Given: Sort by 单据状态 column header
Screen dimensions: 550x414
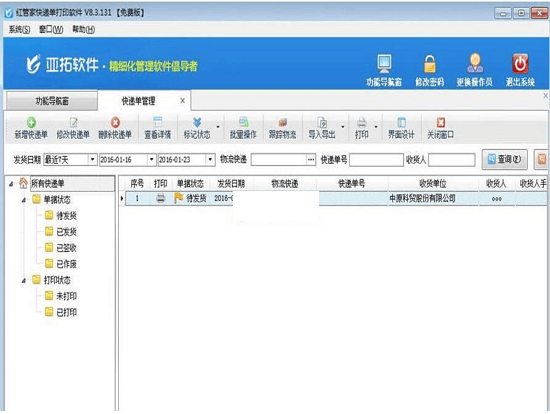Looking at the screenshot, I should tap(190, 183).
